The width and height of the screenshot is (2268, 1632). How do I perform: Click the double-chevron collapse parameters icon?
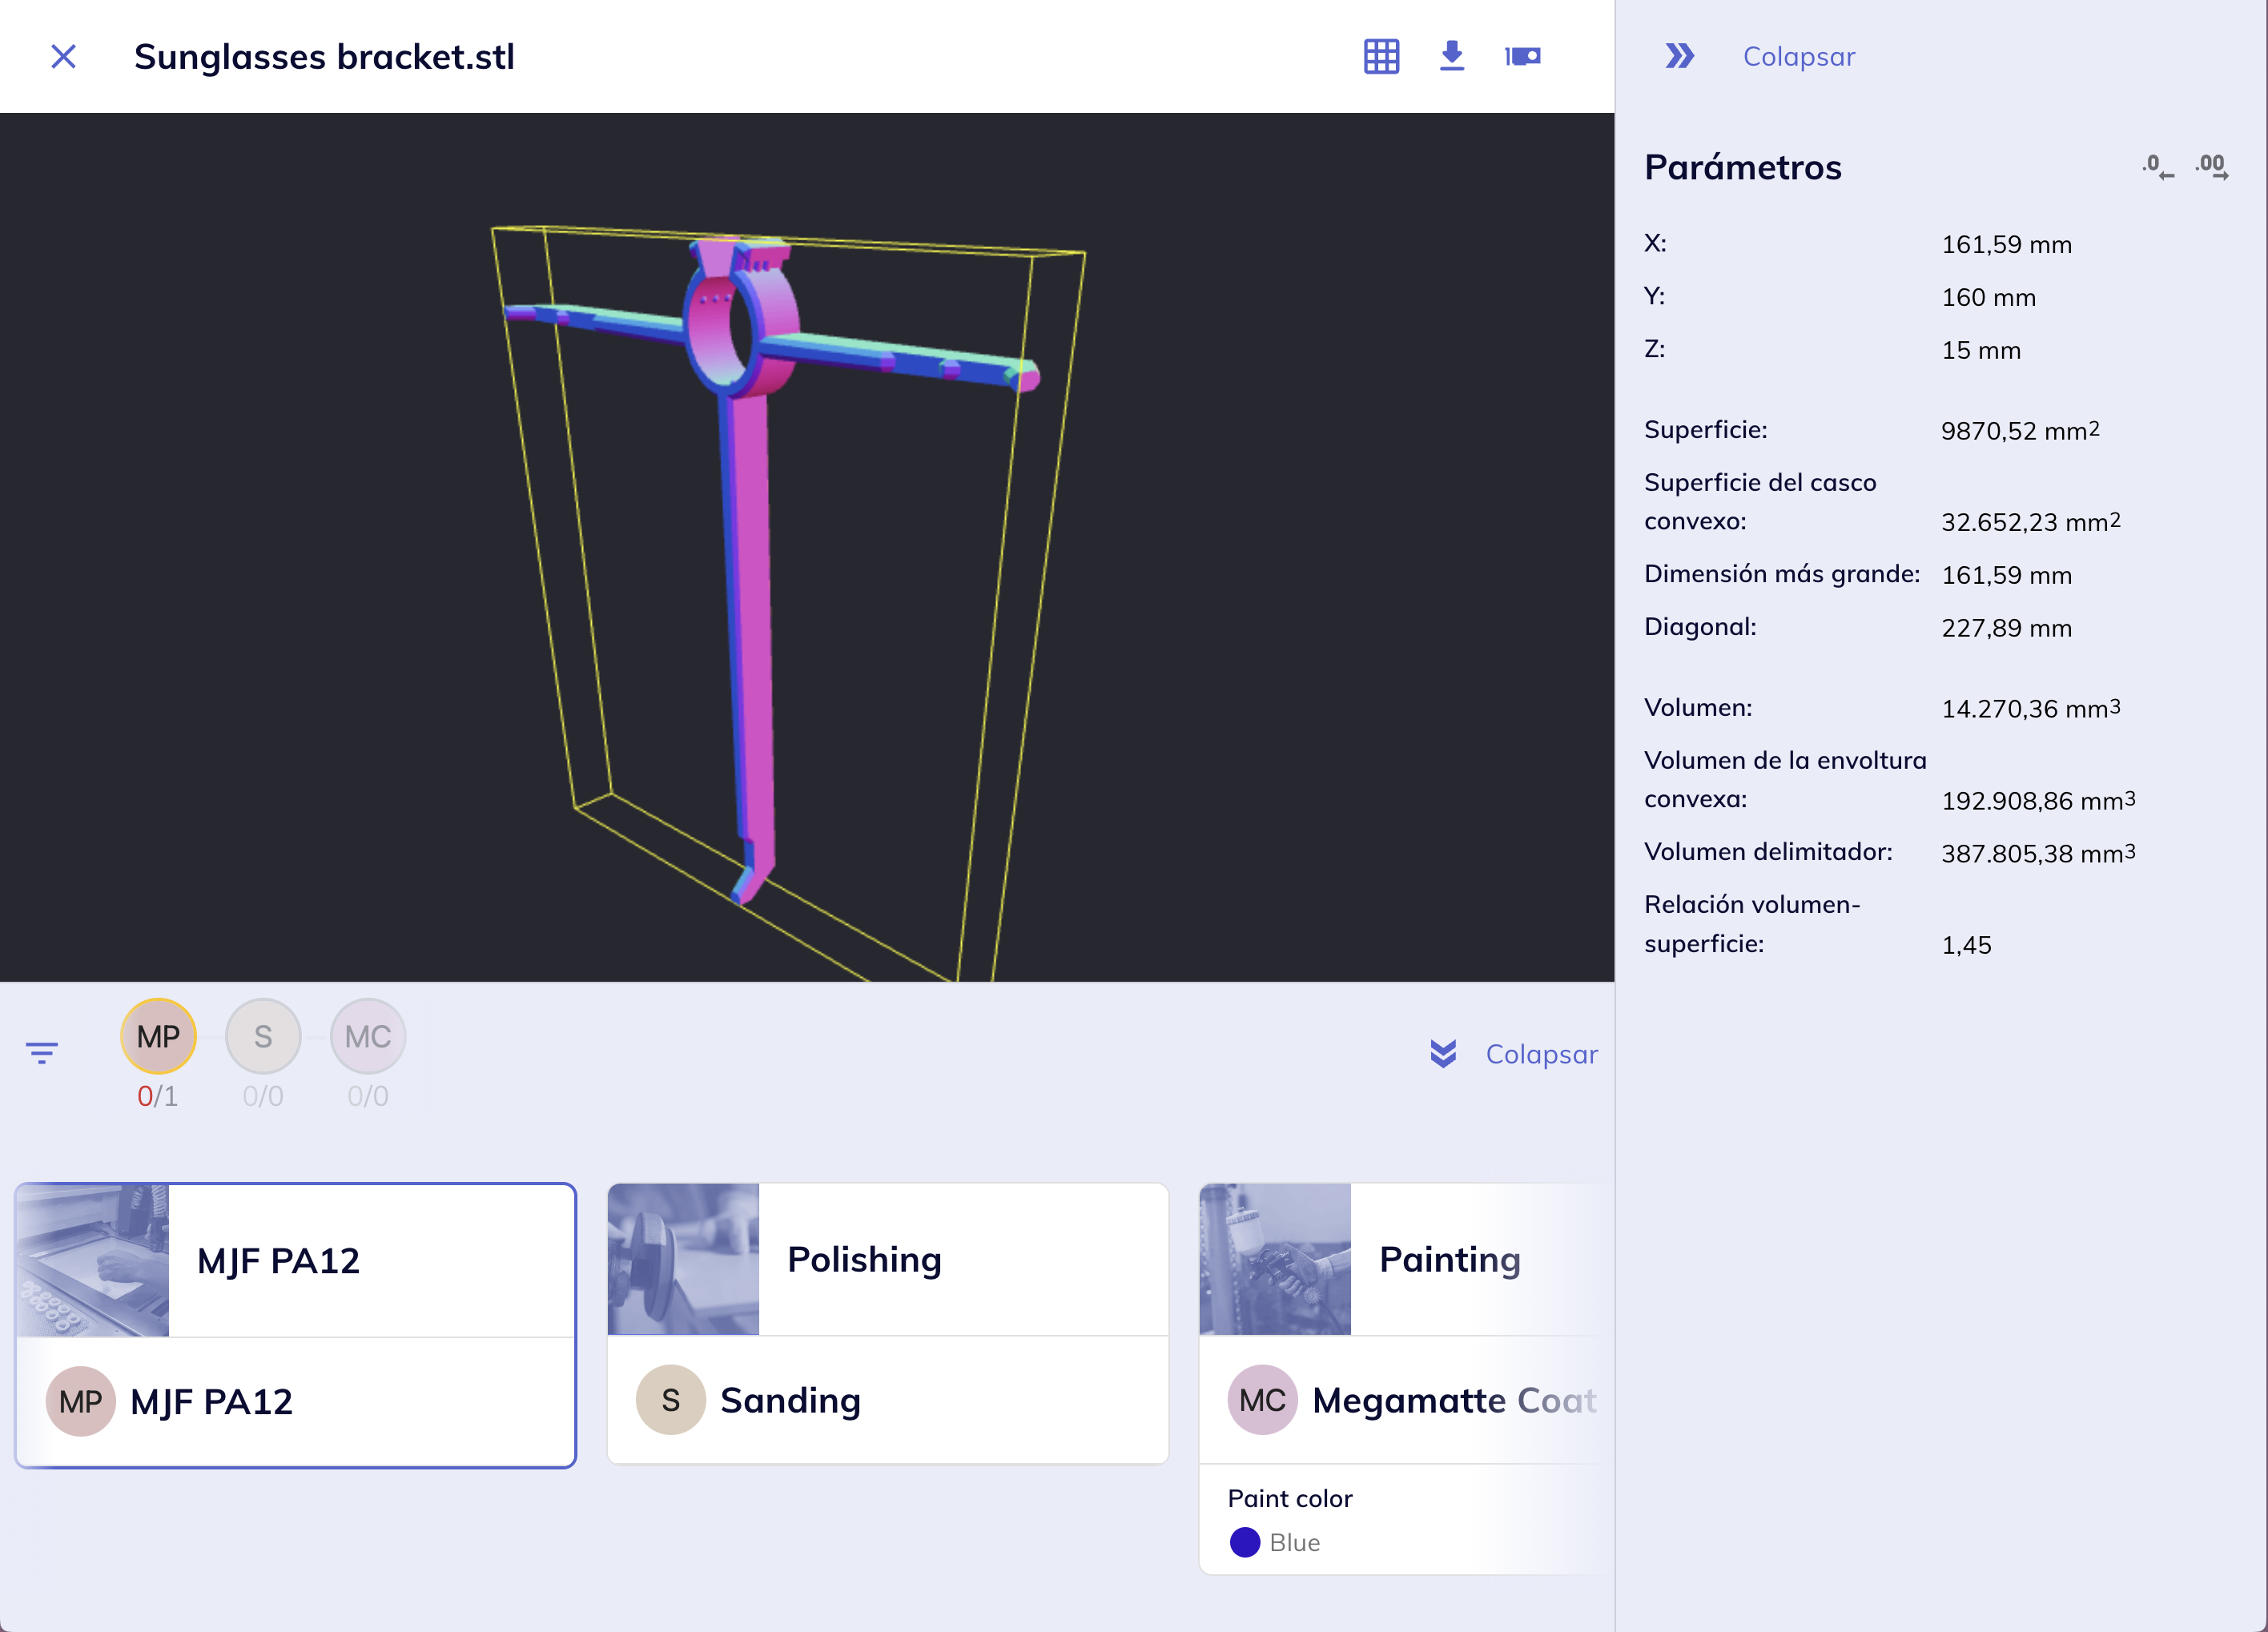click(1679, 57)
